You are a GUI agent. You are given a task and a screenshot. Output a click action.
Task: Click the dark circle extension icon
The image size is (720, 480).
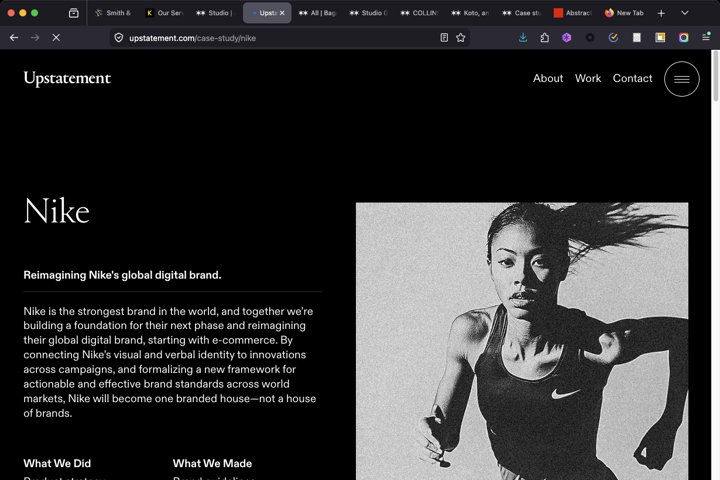[590, 38]
